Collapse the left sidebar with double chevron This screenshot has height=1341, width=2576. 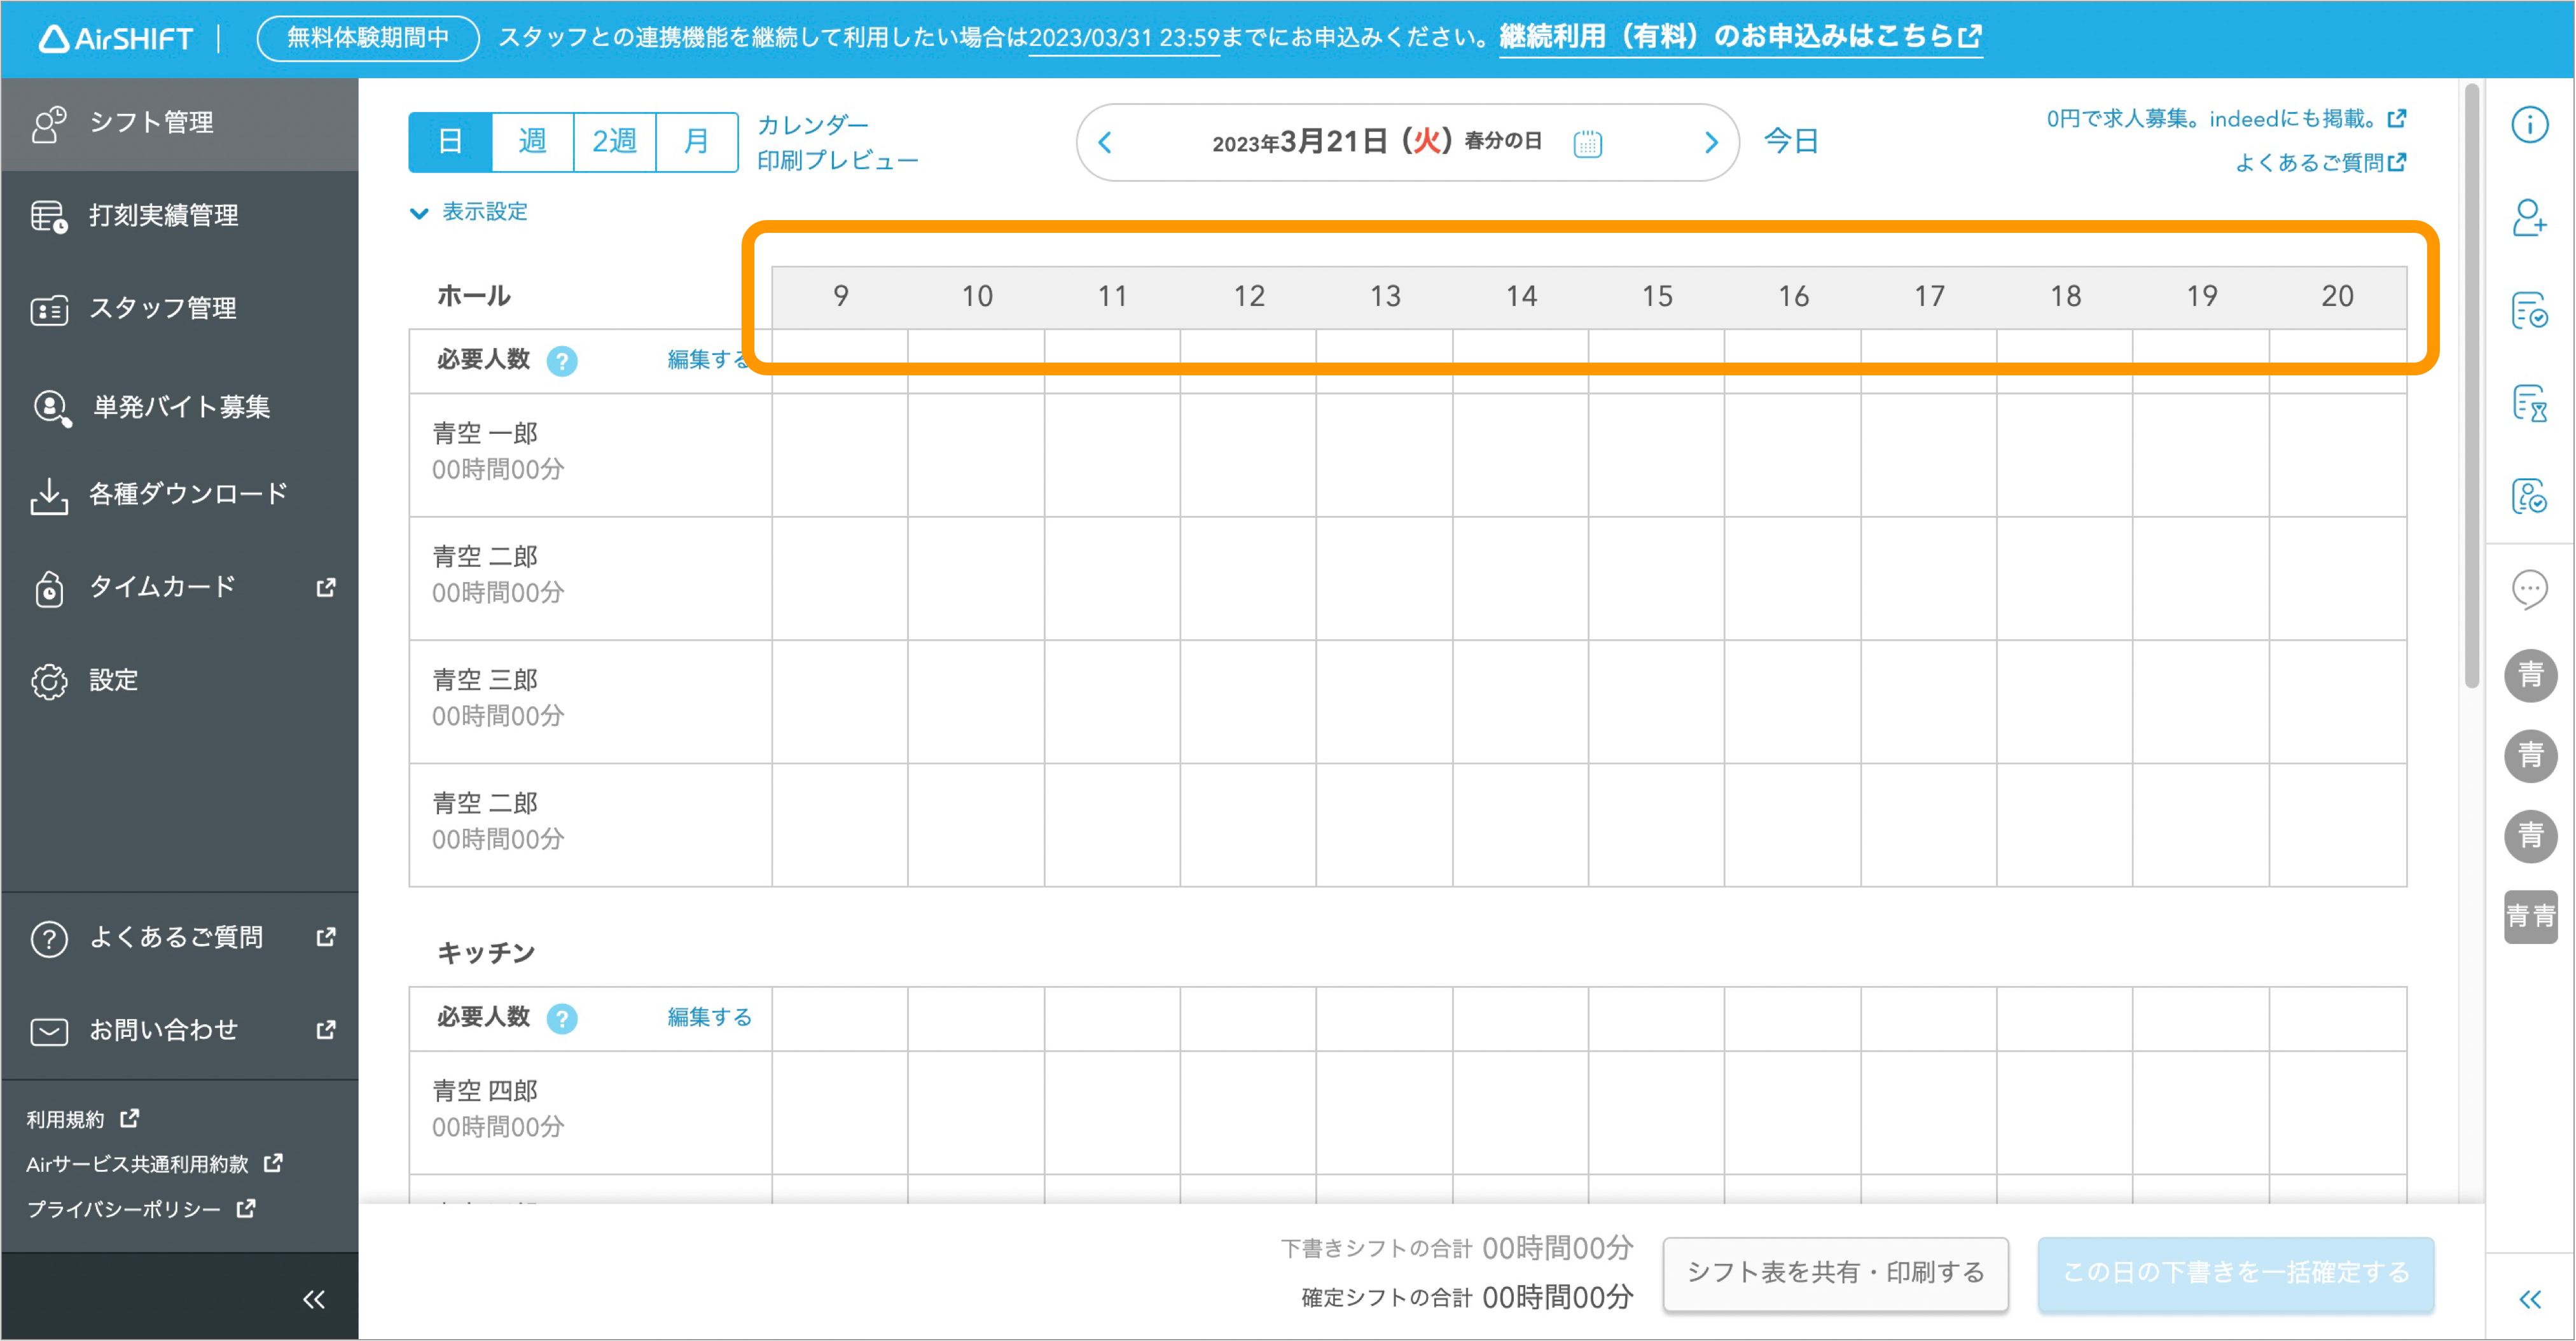tap(314, 1299)
